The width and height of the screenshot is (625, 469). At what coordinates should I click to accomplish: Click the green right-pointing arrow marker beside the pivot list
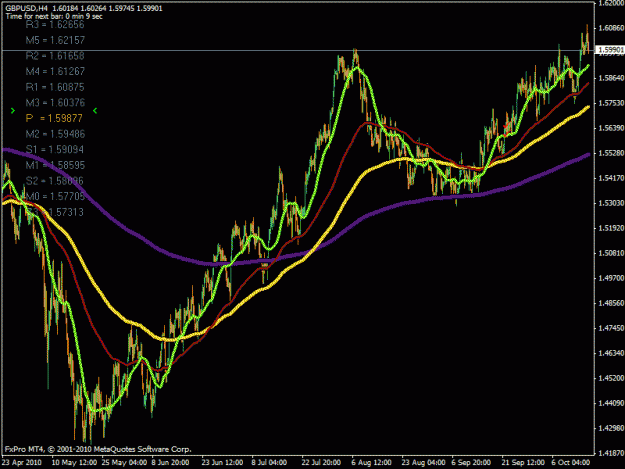click(13, 110)
